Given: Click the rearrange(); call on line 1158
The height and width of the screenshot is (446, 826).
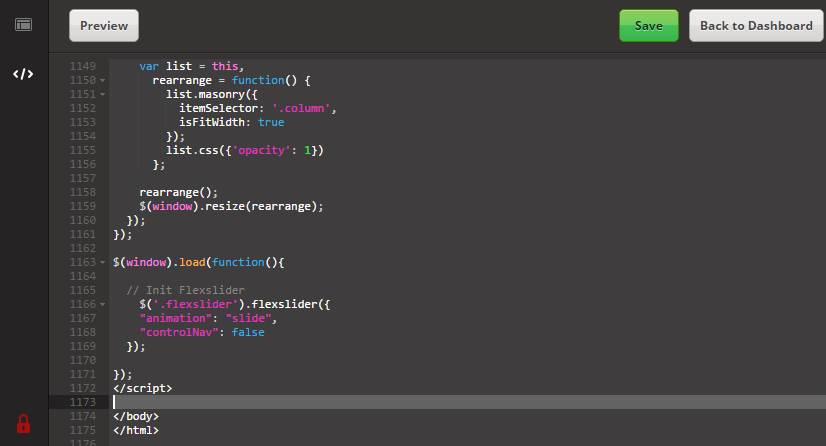Looking at the screenshot, I should coord(178,192).
